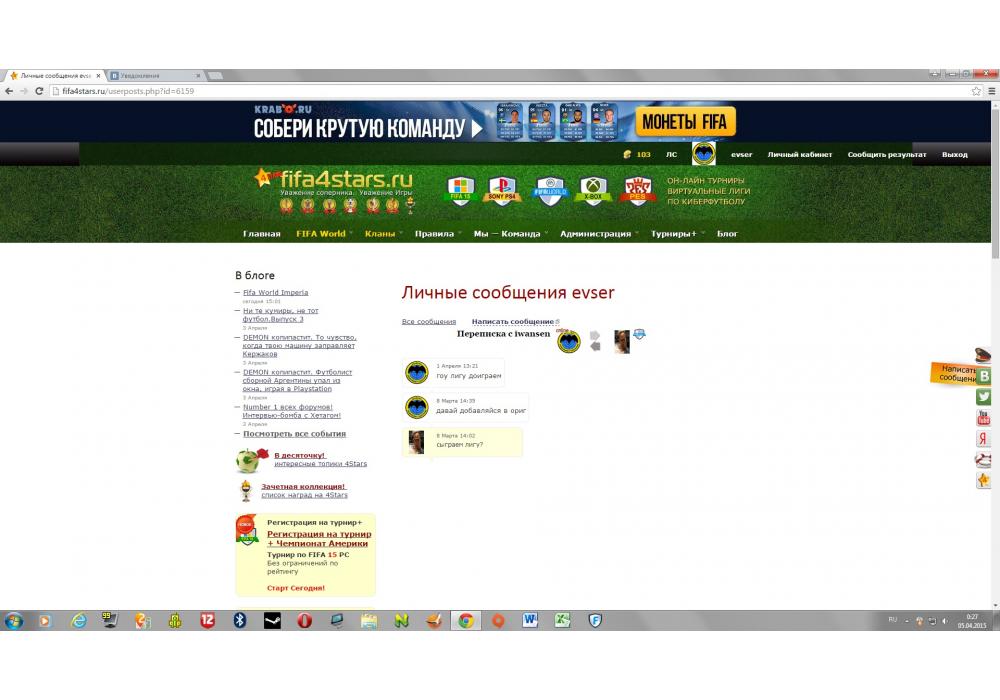
Task: Open Chrome's menu button
Action: (x=992, y=91)
